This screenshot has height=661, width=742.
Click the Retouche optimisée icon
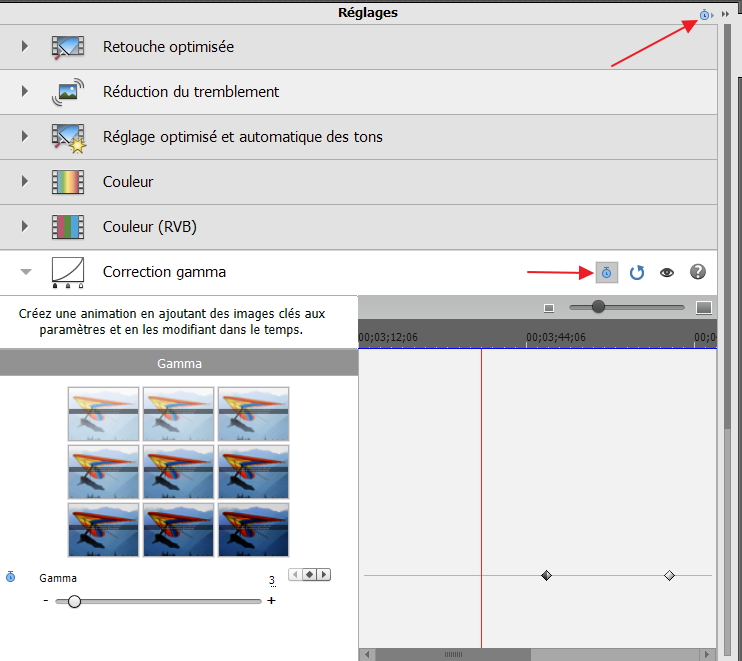68,47
